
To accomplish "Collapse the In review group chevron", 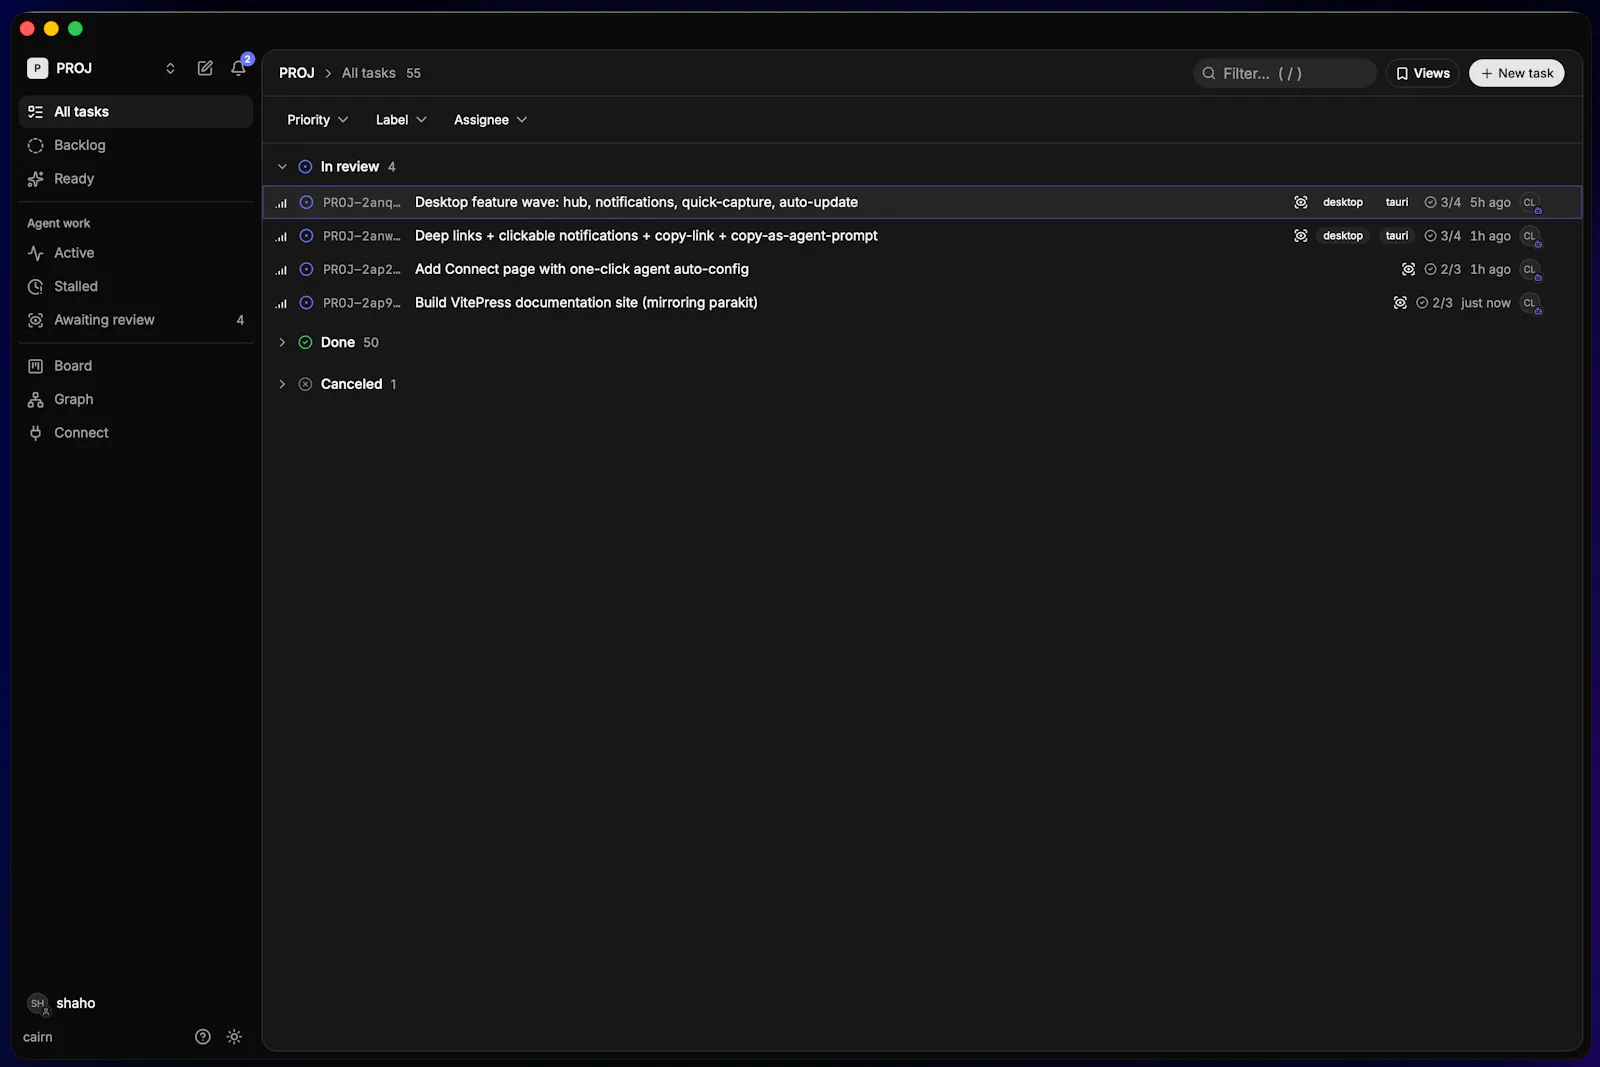I will [282, 167].
